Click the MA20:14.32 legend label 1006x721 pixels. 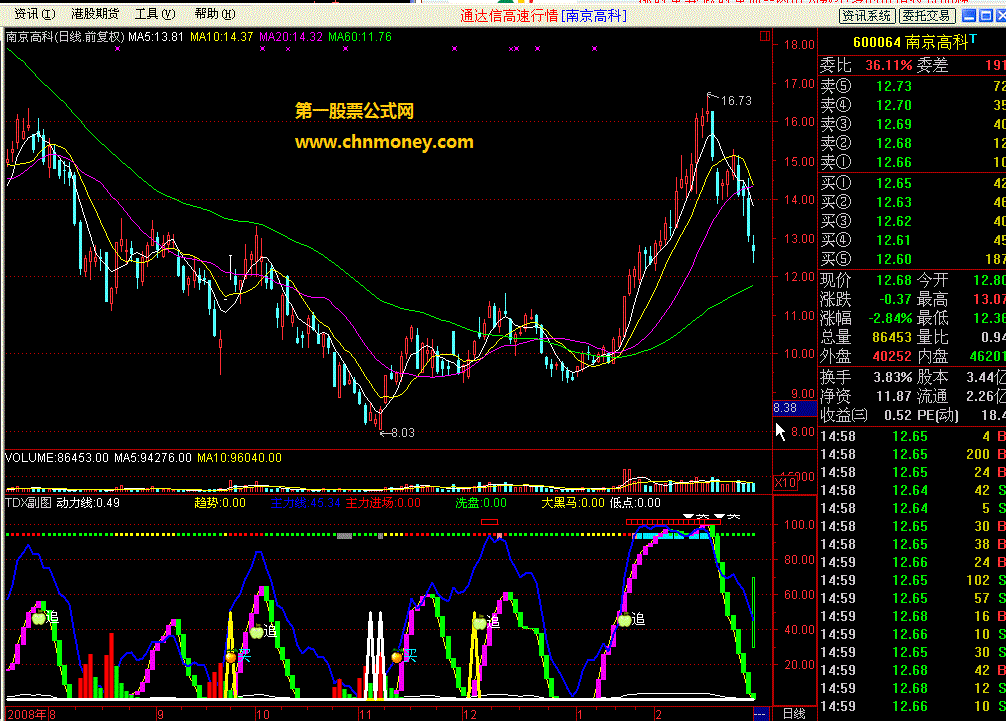pyautogui.click(x=291, y=37)
